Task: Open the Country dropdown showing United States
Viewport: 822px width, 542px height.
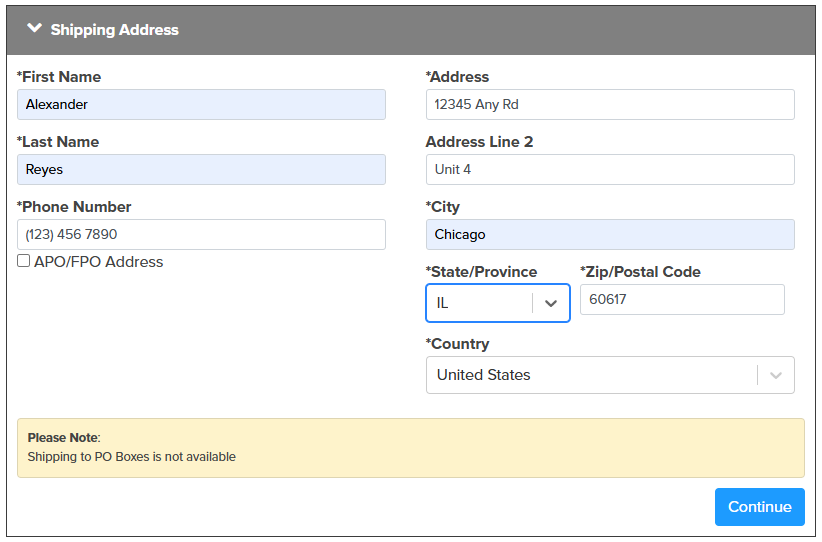Action: tap(610, 375)
